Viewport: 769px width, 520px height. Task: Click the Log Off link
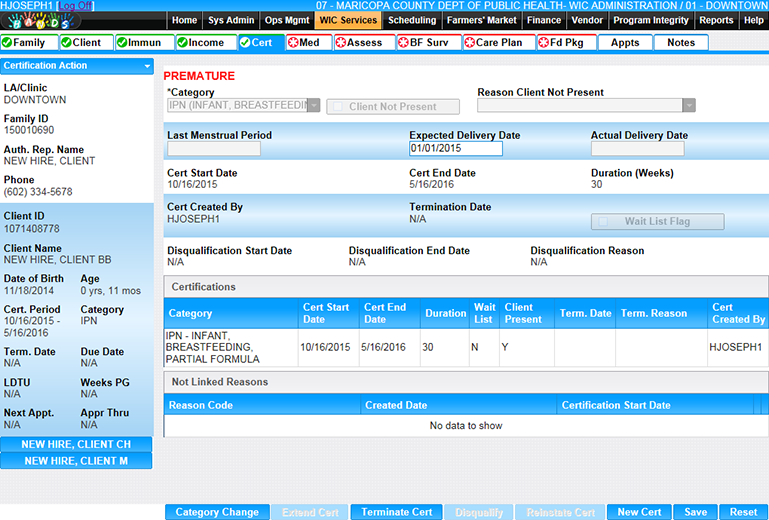tap(76, 6)
